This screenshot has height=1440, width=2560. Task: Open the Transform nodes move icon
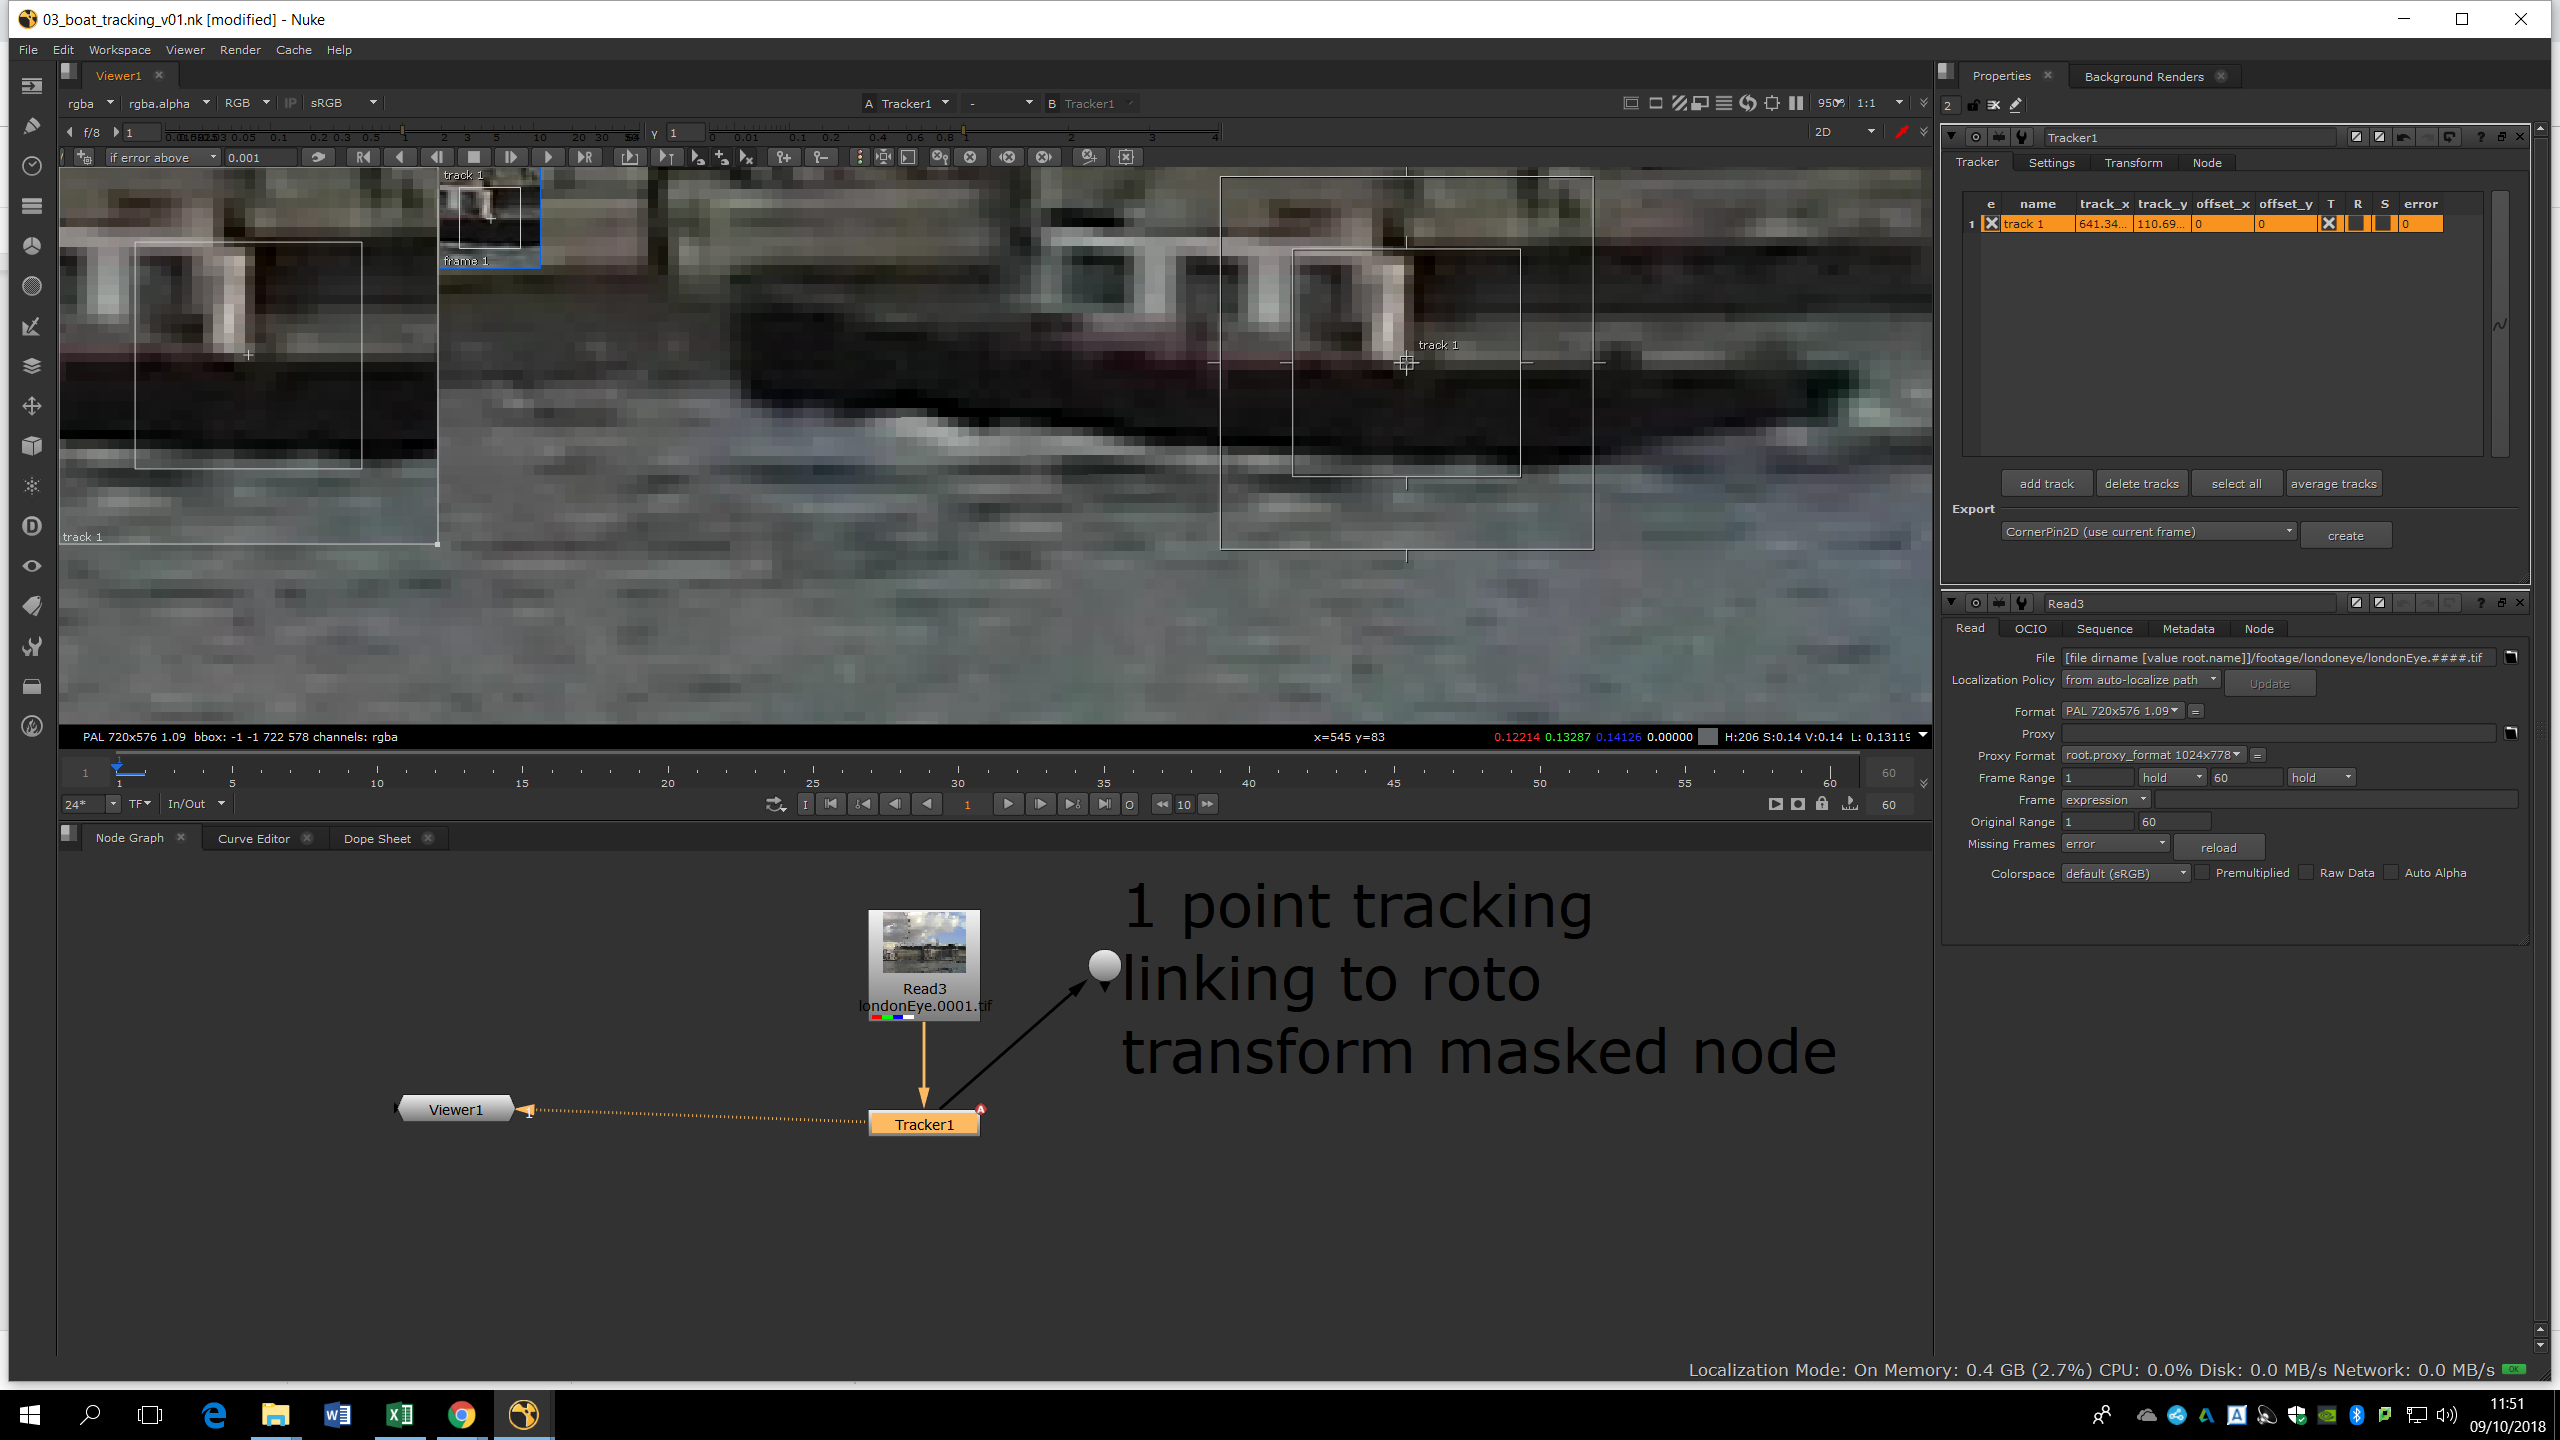31,406
